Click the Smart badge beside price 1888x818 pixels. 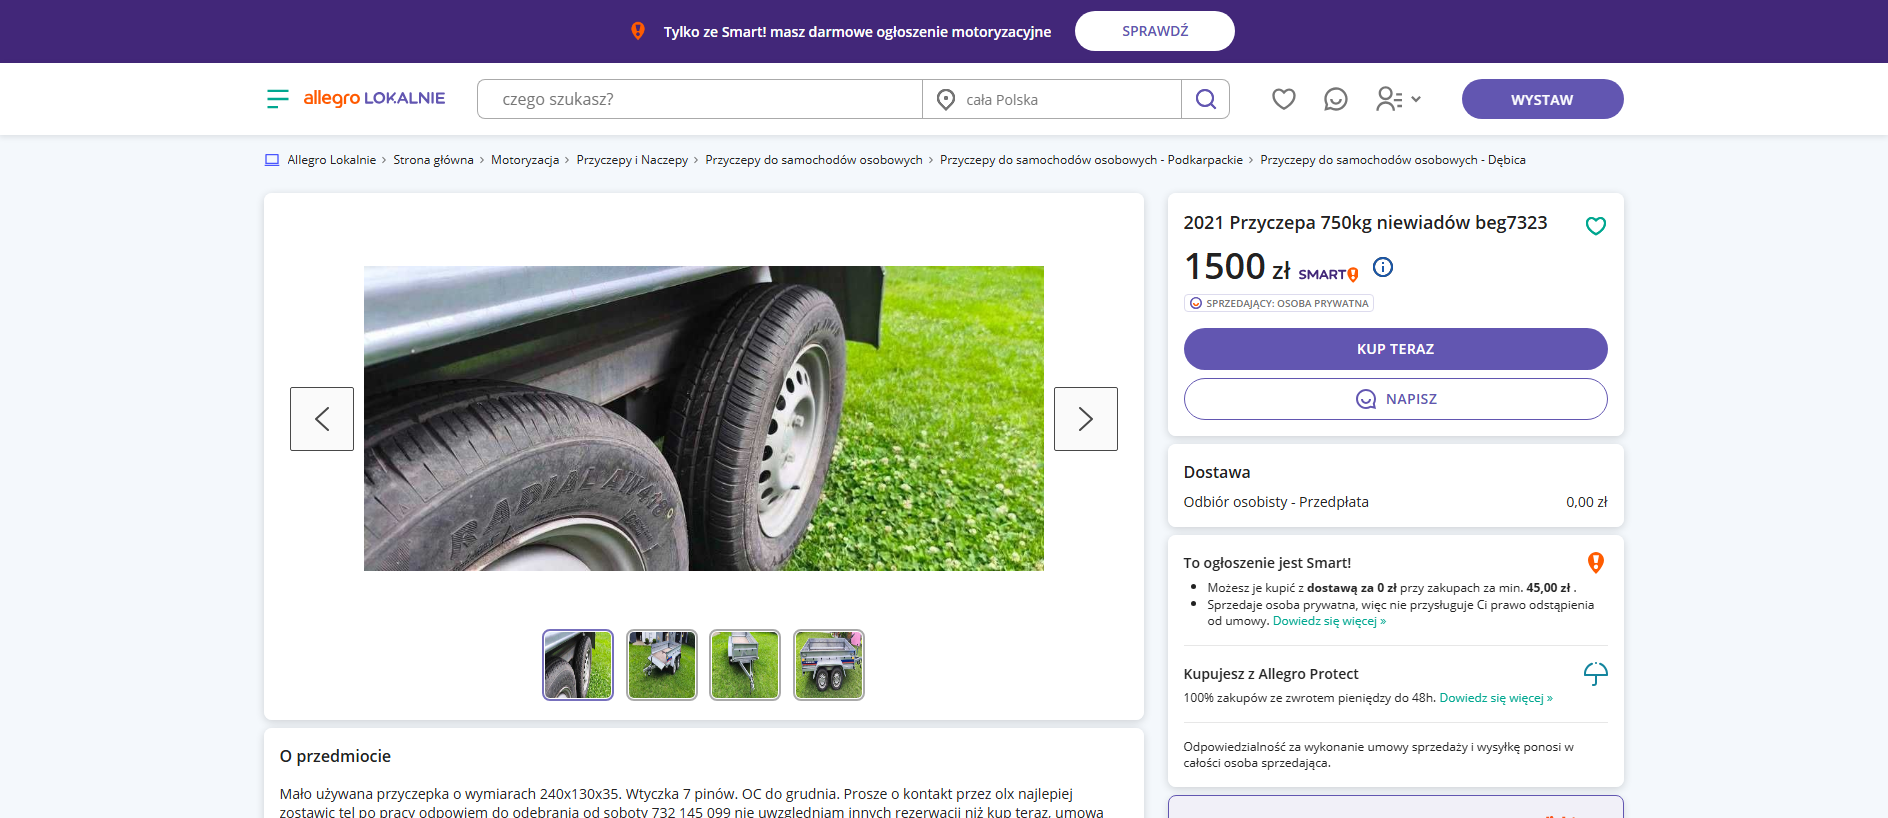tap(1328, 274)
